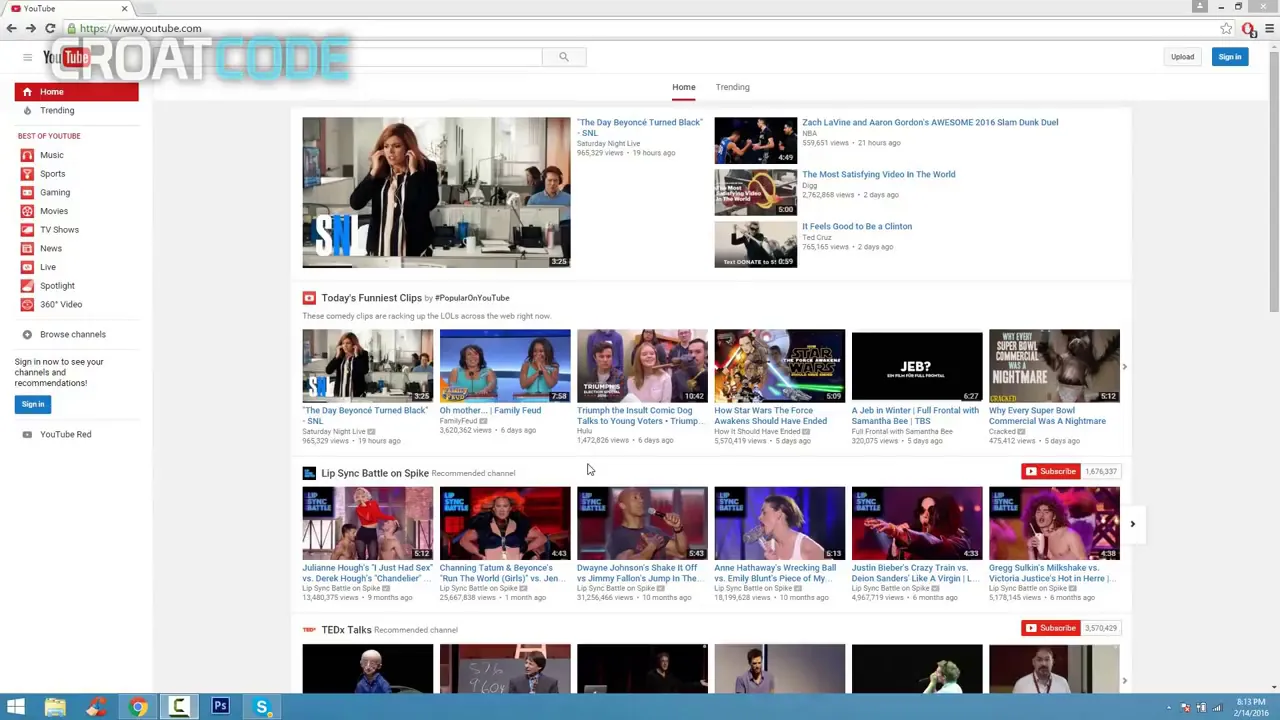Image resolution: width=1280 pixels, height=720 pixels.
Task: Play Anne Hathaway Wrecking Ball thumbnail
Action: coord(779,523)
